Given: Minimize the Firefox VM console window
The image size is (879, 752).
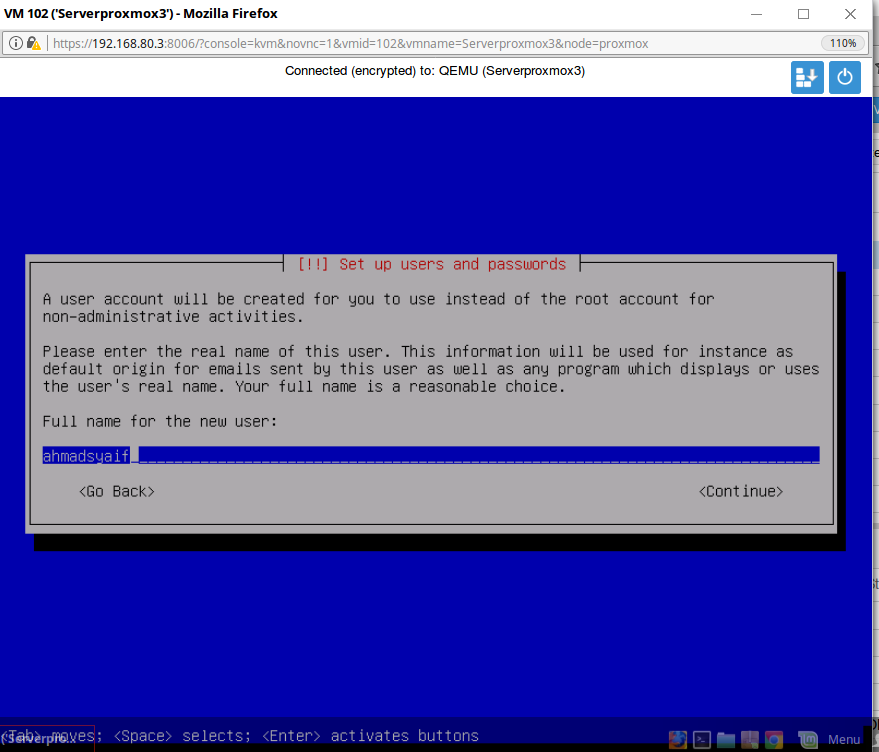Looking at the screenshot, I should (x=756, y=14).
